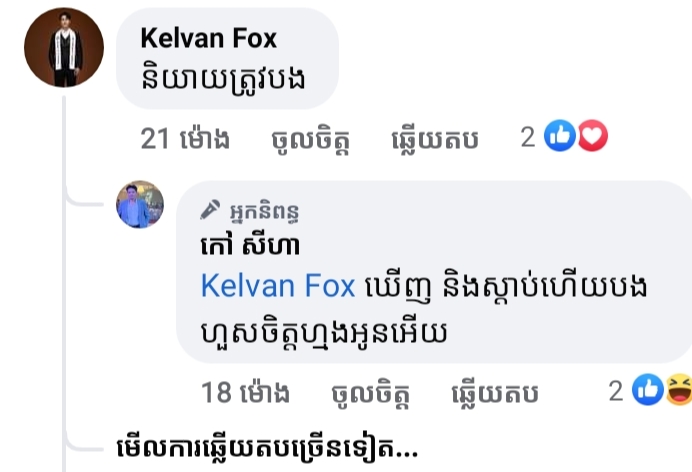Click the Kelvan Fox commenter name
This screenshot has height=472, width=692.
[x=208, y=38]
